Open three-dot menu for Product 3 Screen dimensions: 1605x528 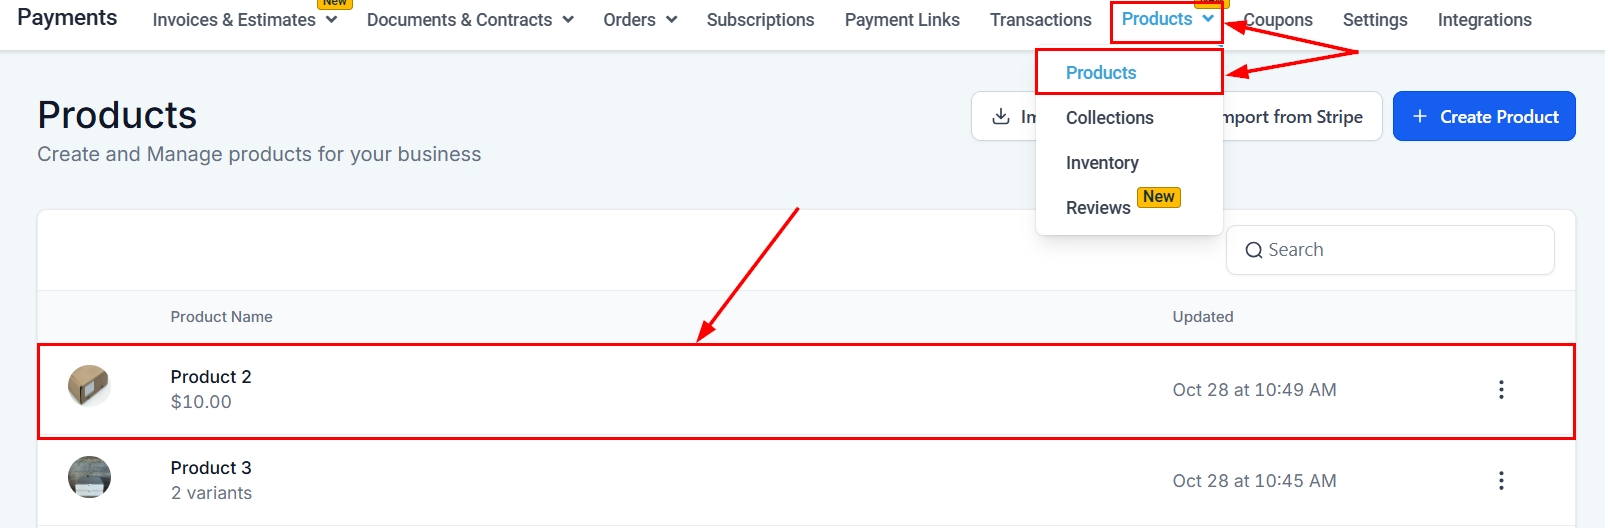coord(1500,481)
